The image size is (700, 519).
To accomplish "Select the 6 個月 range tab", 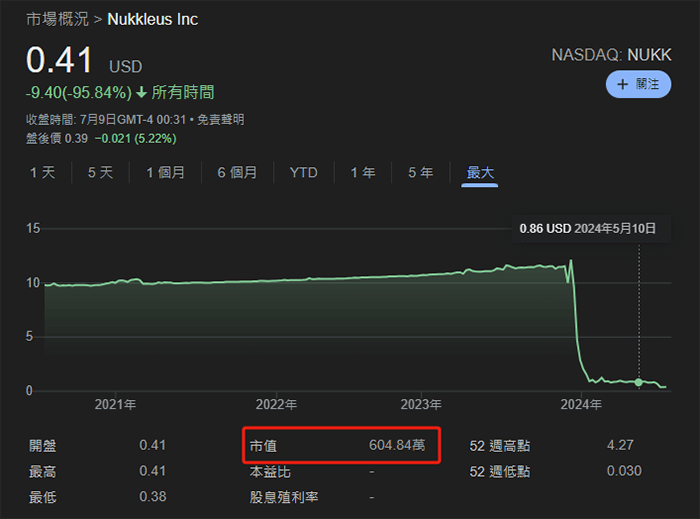I will click(237, 172).
